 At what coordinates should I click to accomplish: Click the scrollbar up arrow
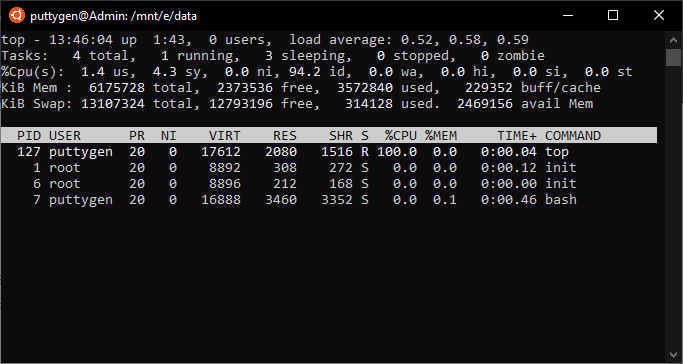click(673, 40)
